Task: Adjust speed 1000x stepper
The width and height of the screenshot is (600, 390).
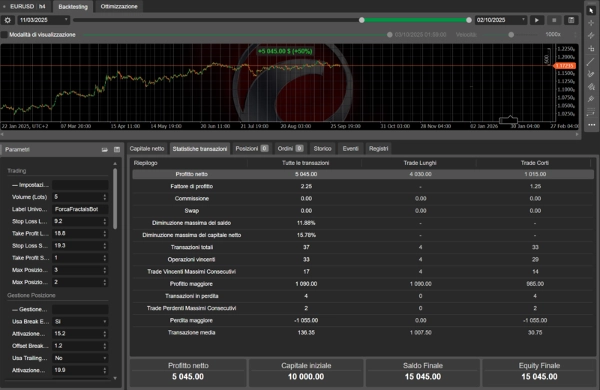Action: [x=575, y=35]
